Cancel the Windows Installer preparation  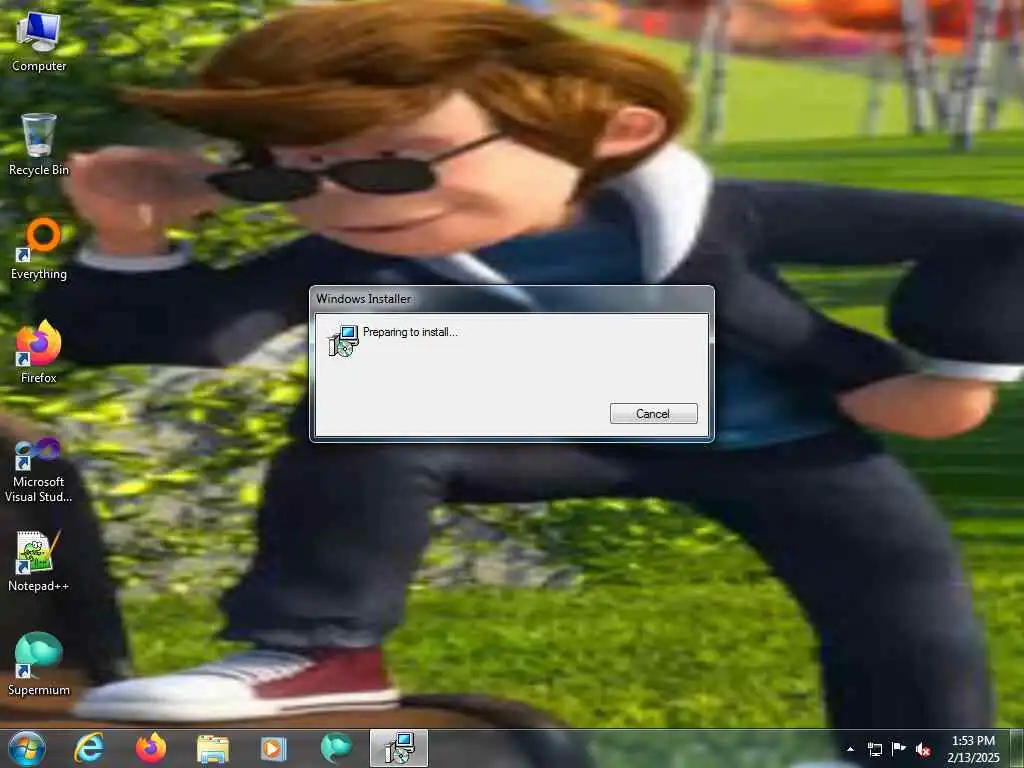click(653, 413)
